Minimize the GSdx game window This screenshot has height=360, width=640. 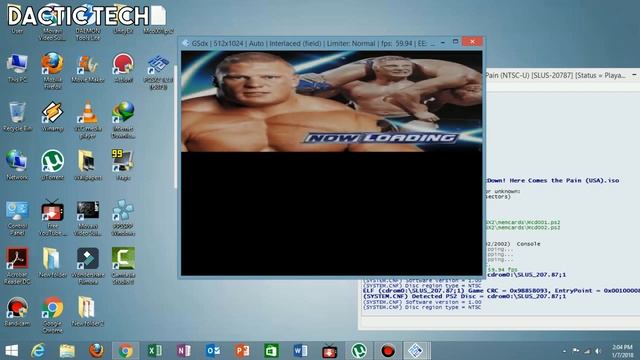pos(443,42)
